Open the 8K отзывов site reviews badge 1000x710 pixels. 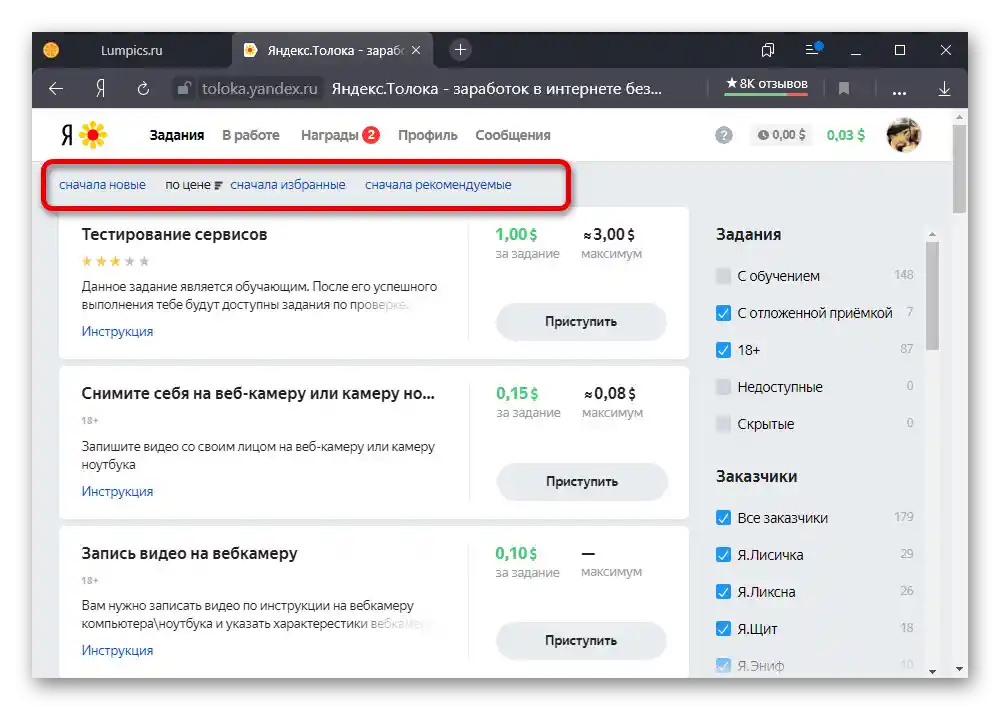click(x=767, y=84)
